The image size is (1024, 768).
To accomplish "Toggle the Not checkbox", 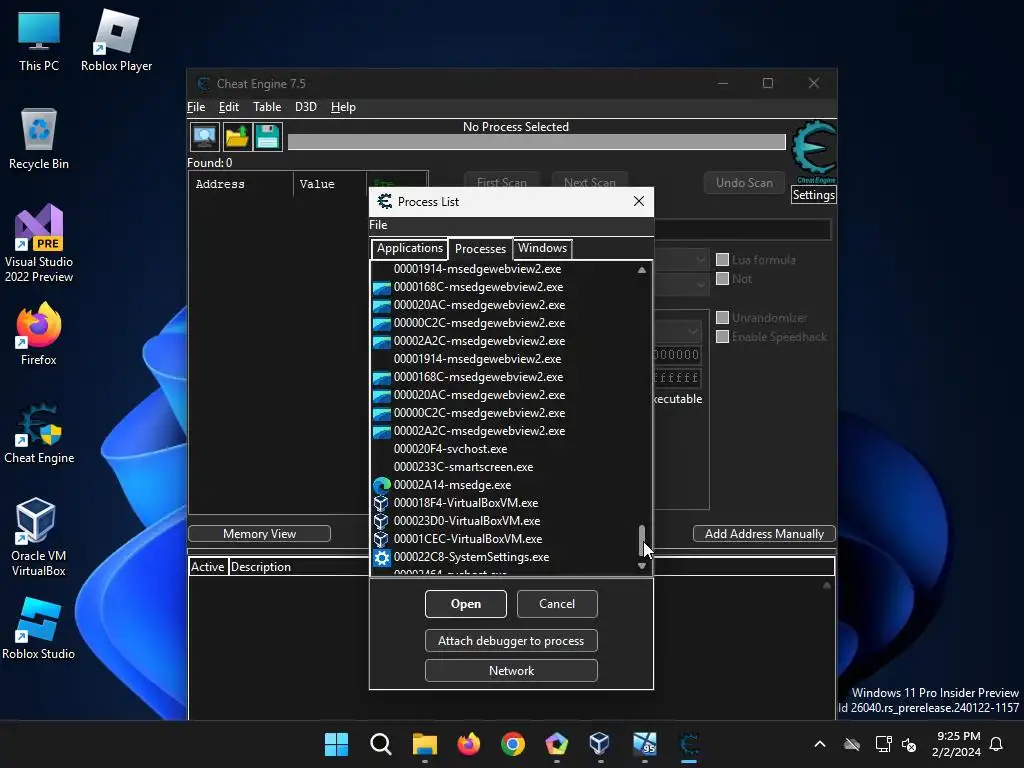I will [x=722, y=279].
